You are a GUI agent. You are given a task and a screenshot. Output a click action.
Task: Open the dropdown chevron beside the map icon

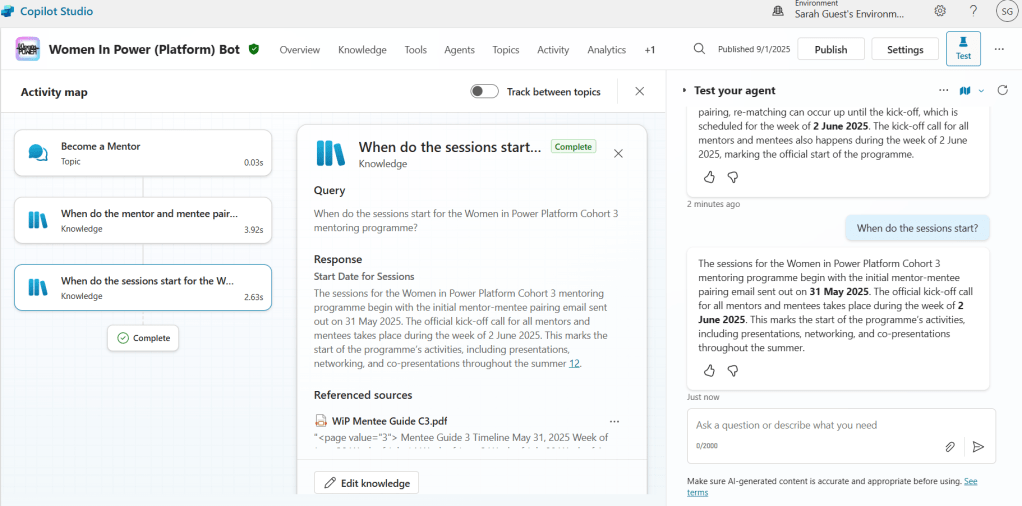tap(981, 90)
